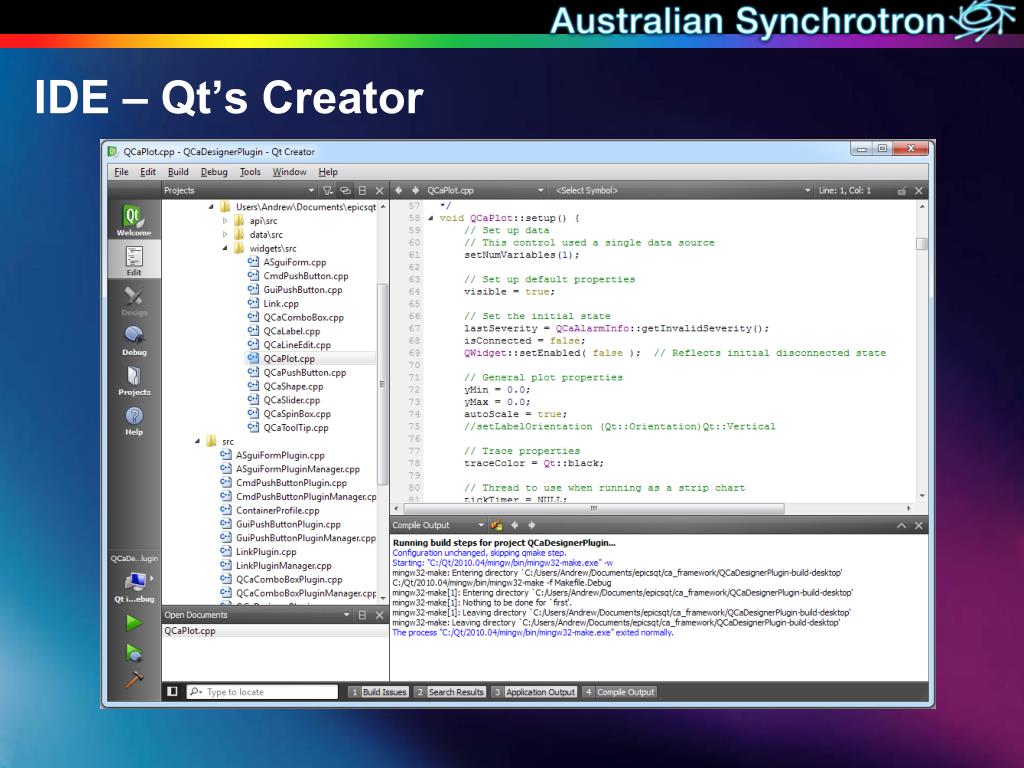Click the green Run button
1024x768 pixels.
(134, 622)
